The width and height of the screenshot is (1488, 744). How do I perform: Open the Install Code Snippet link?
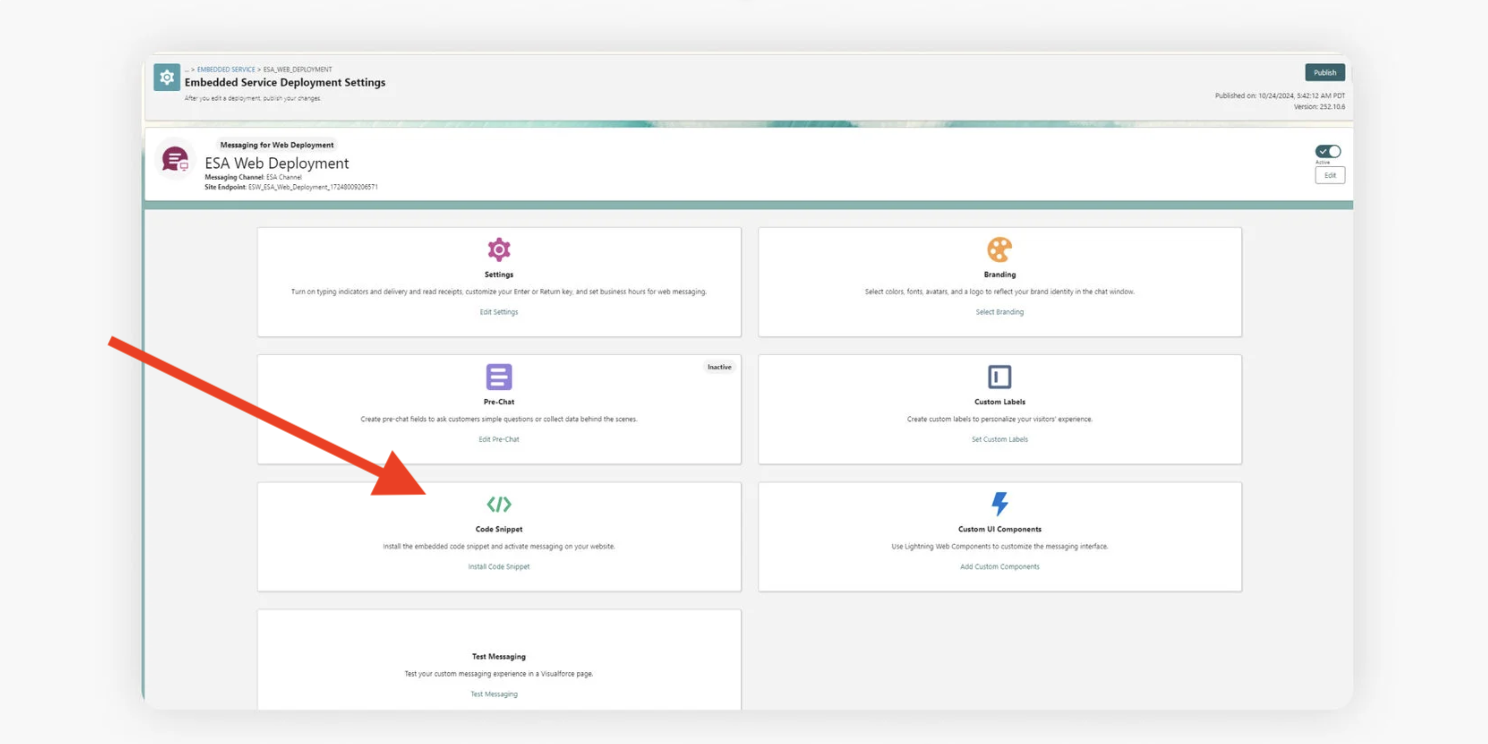point(499,567)
